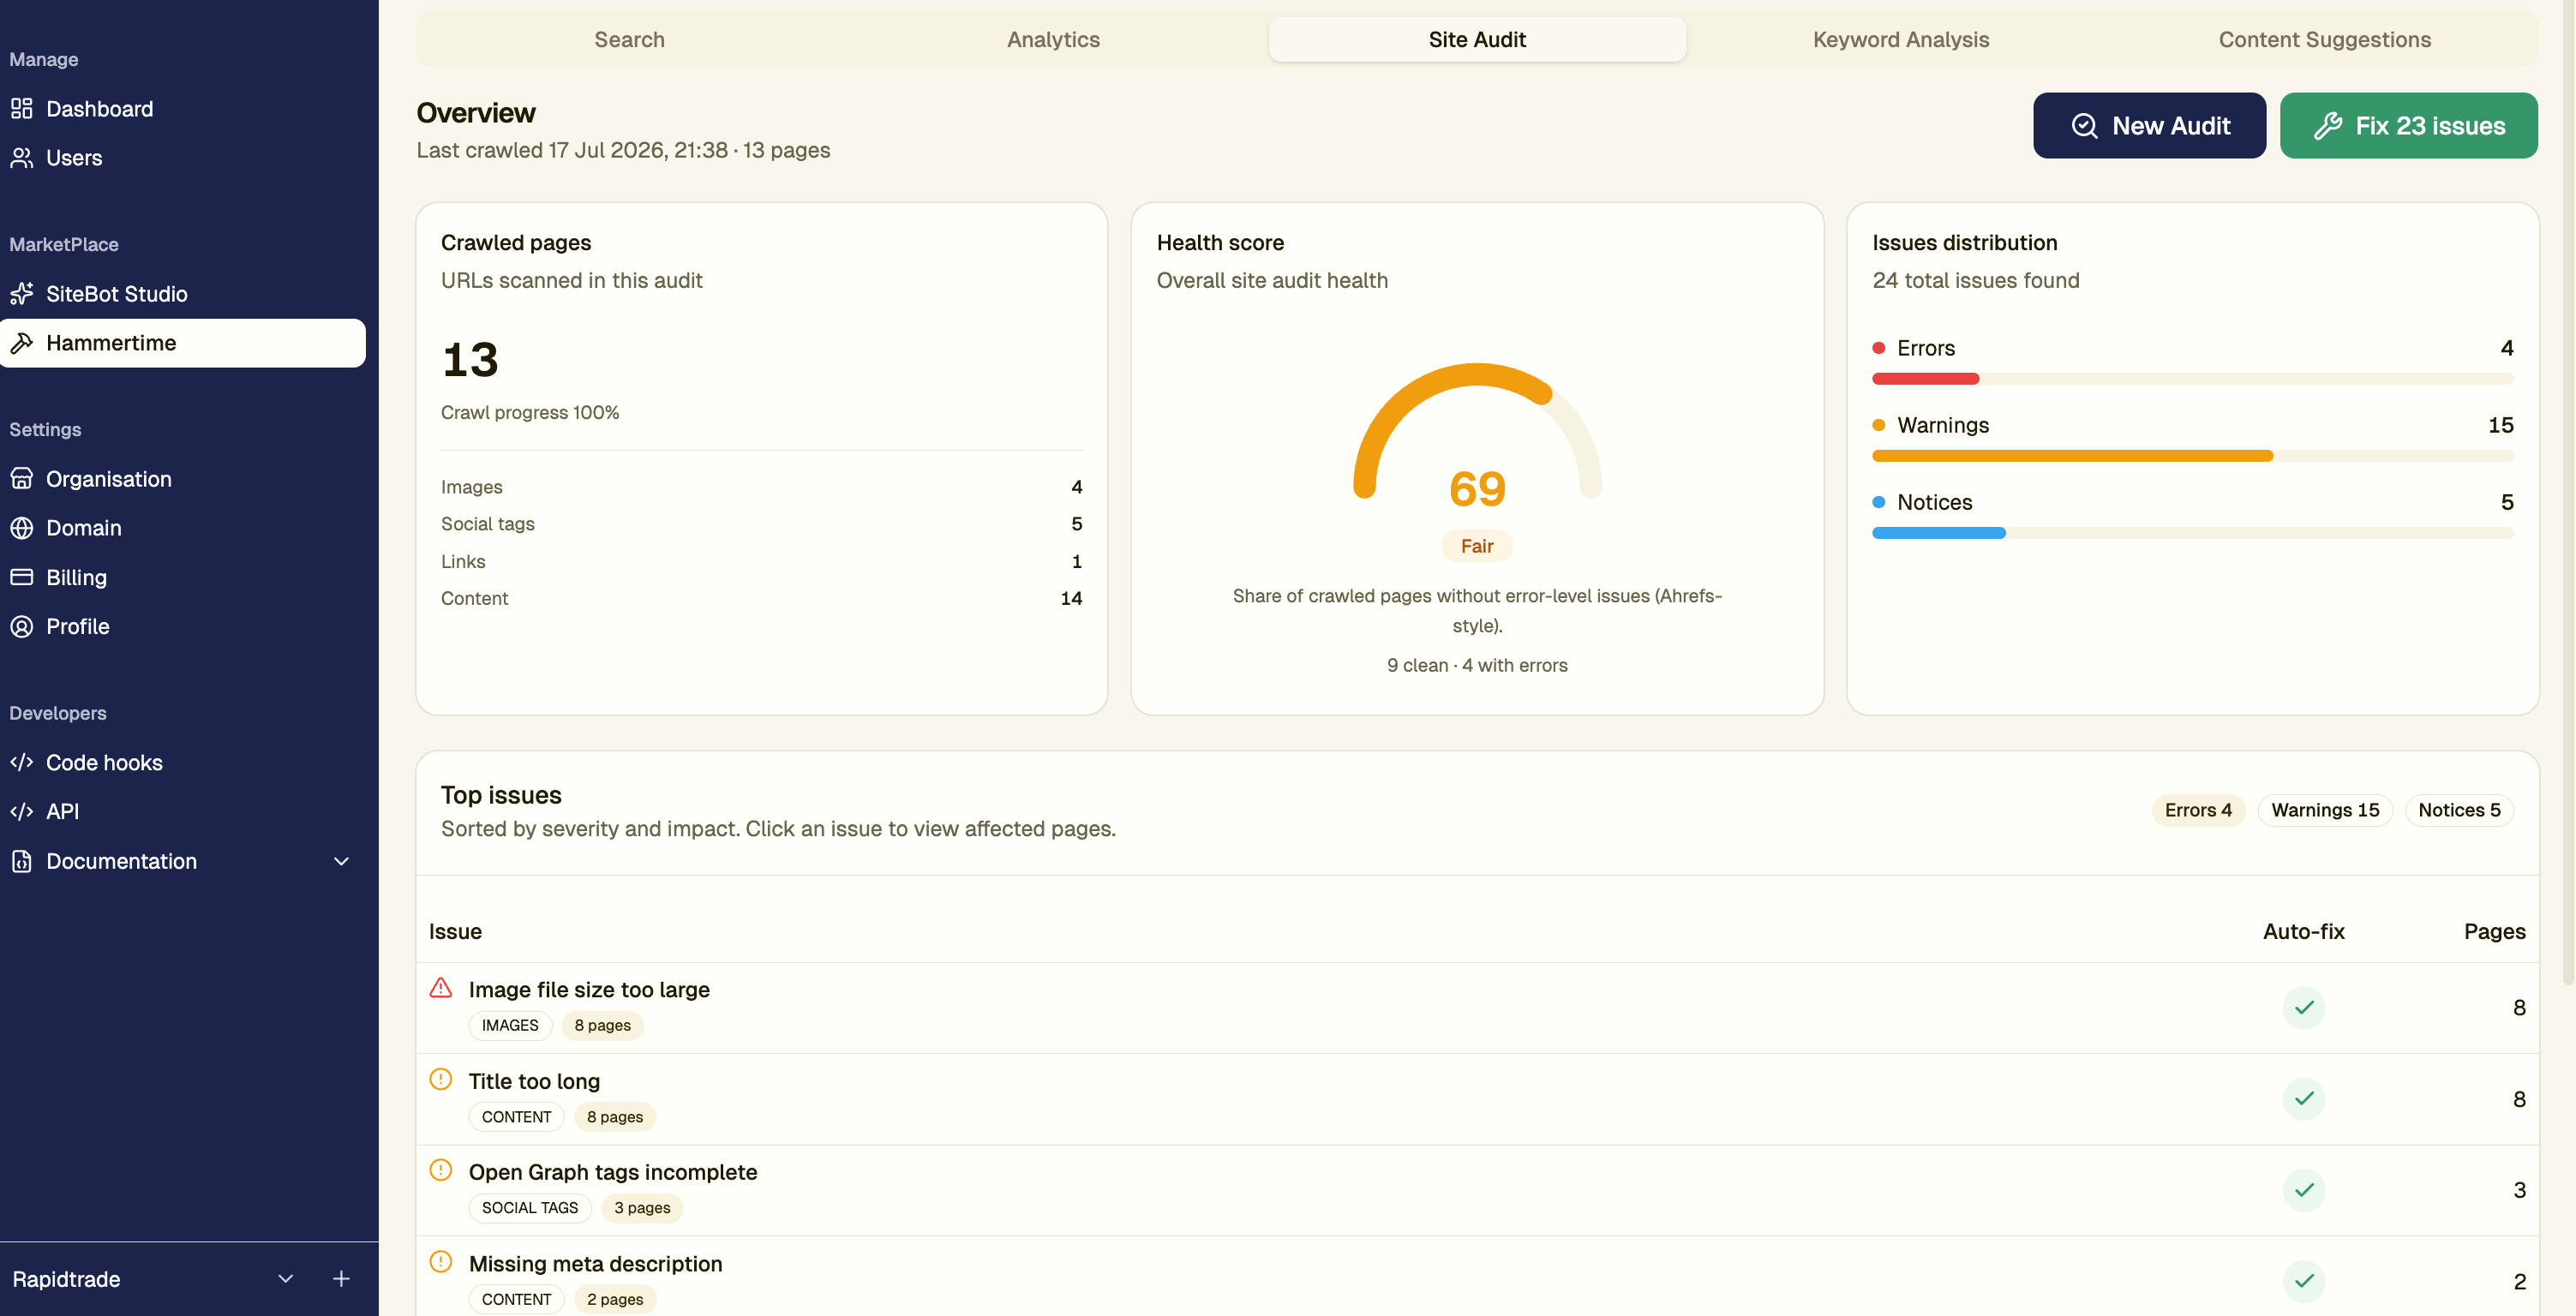
Task: Filter top issues by Notices 5
Action: click(2459, 810)
